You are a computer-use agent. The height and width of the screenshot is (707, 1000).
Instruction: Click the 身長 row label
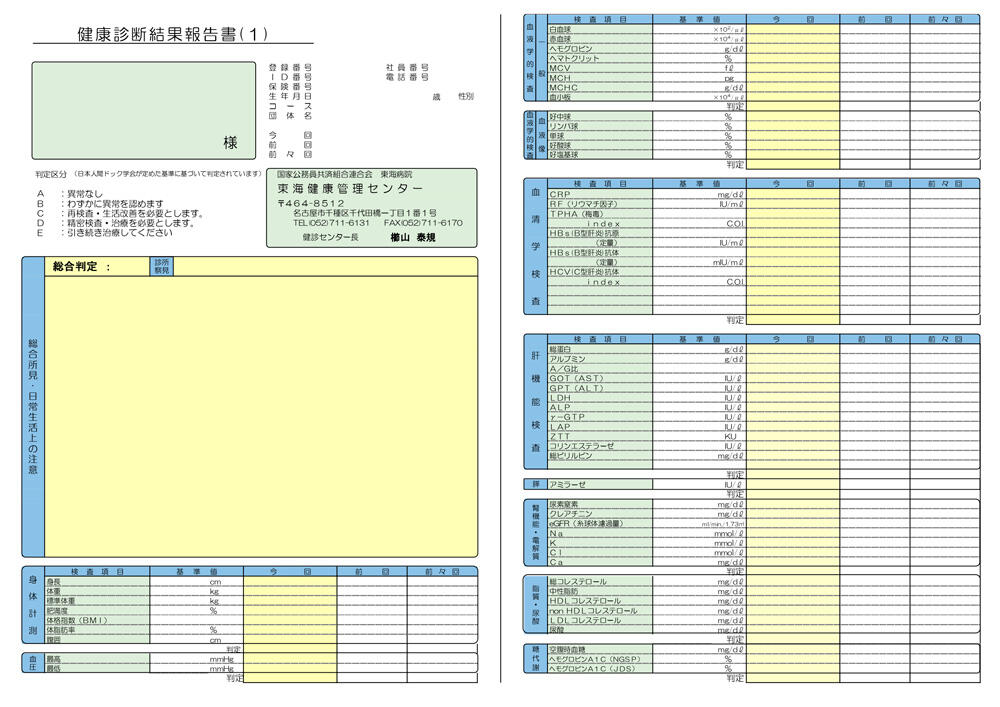(54, 582)
